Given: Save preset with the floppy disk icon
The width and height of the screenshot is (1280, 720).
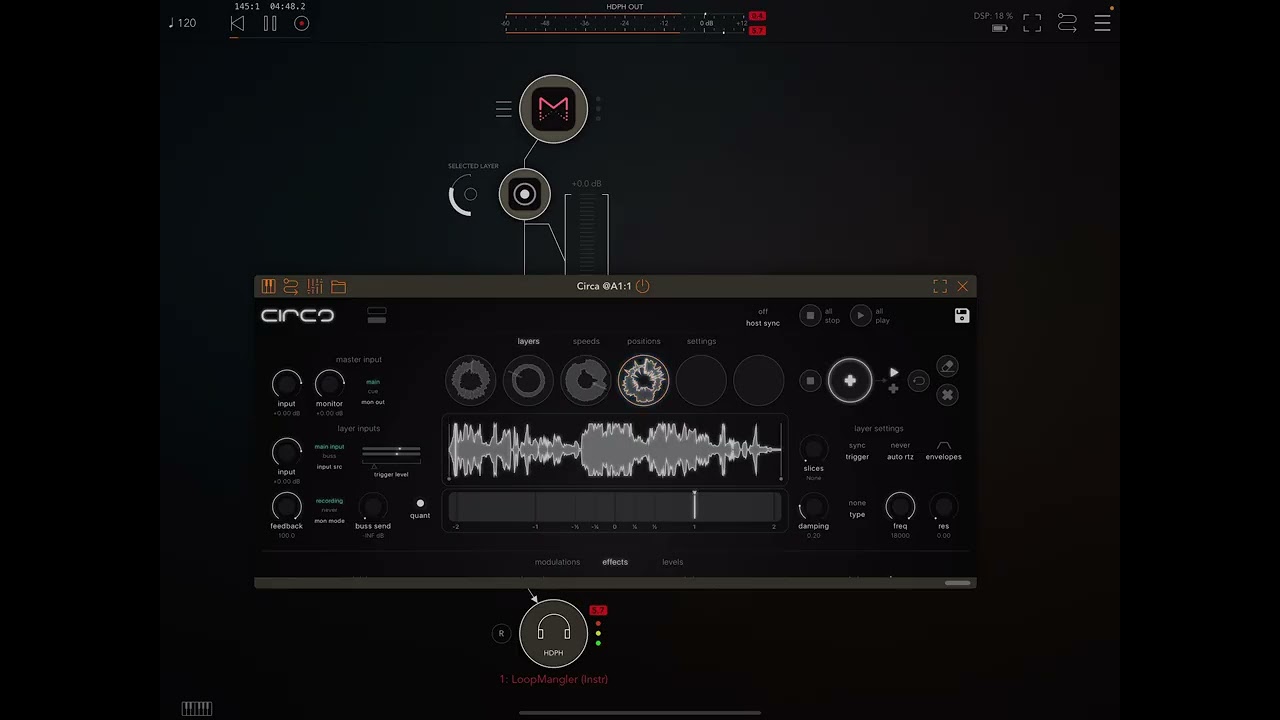Looking at the screenshot, I should point(962,315).
